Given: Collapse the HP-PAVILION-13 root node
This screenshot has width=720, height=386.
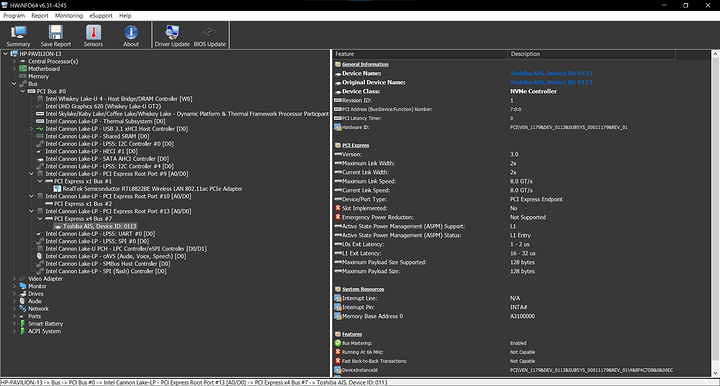Looking at the screenshot, I should (6, 54).
